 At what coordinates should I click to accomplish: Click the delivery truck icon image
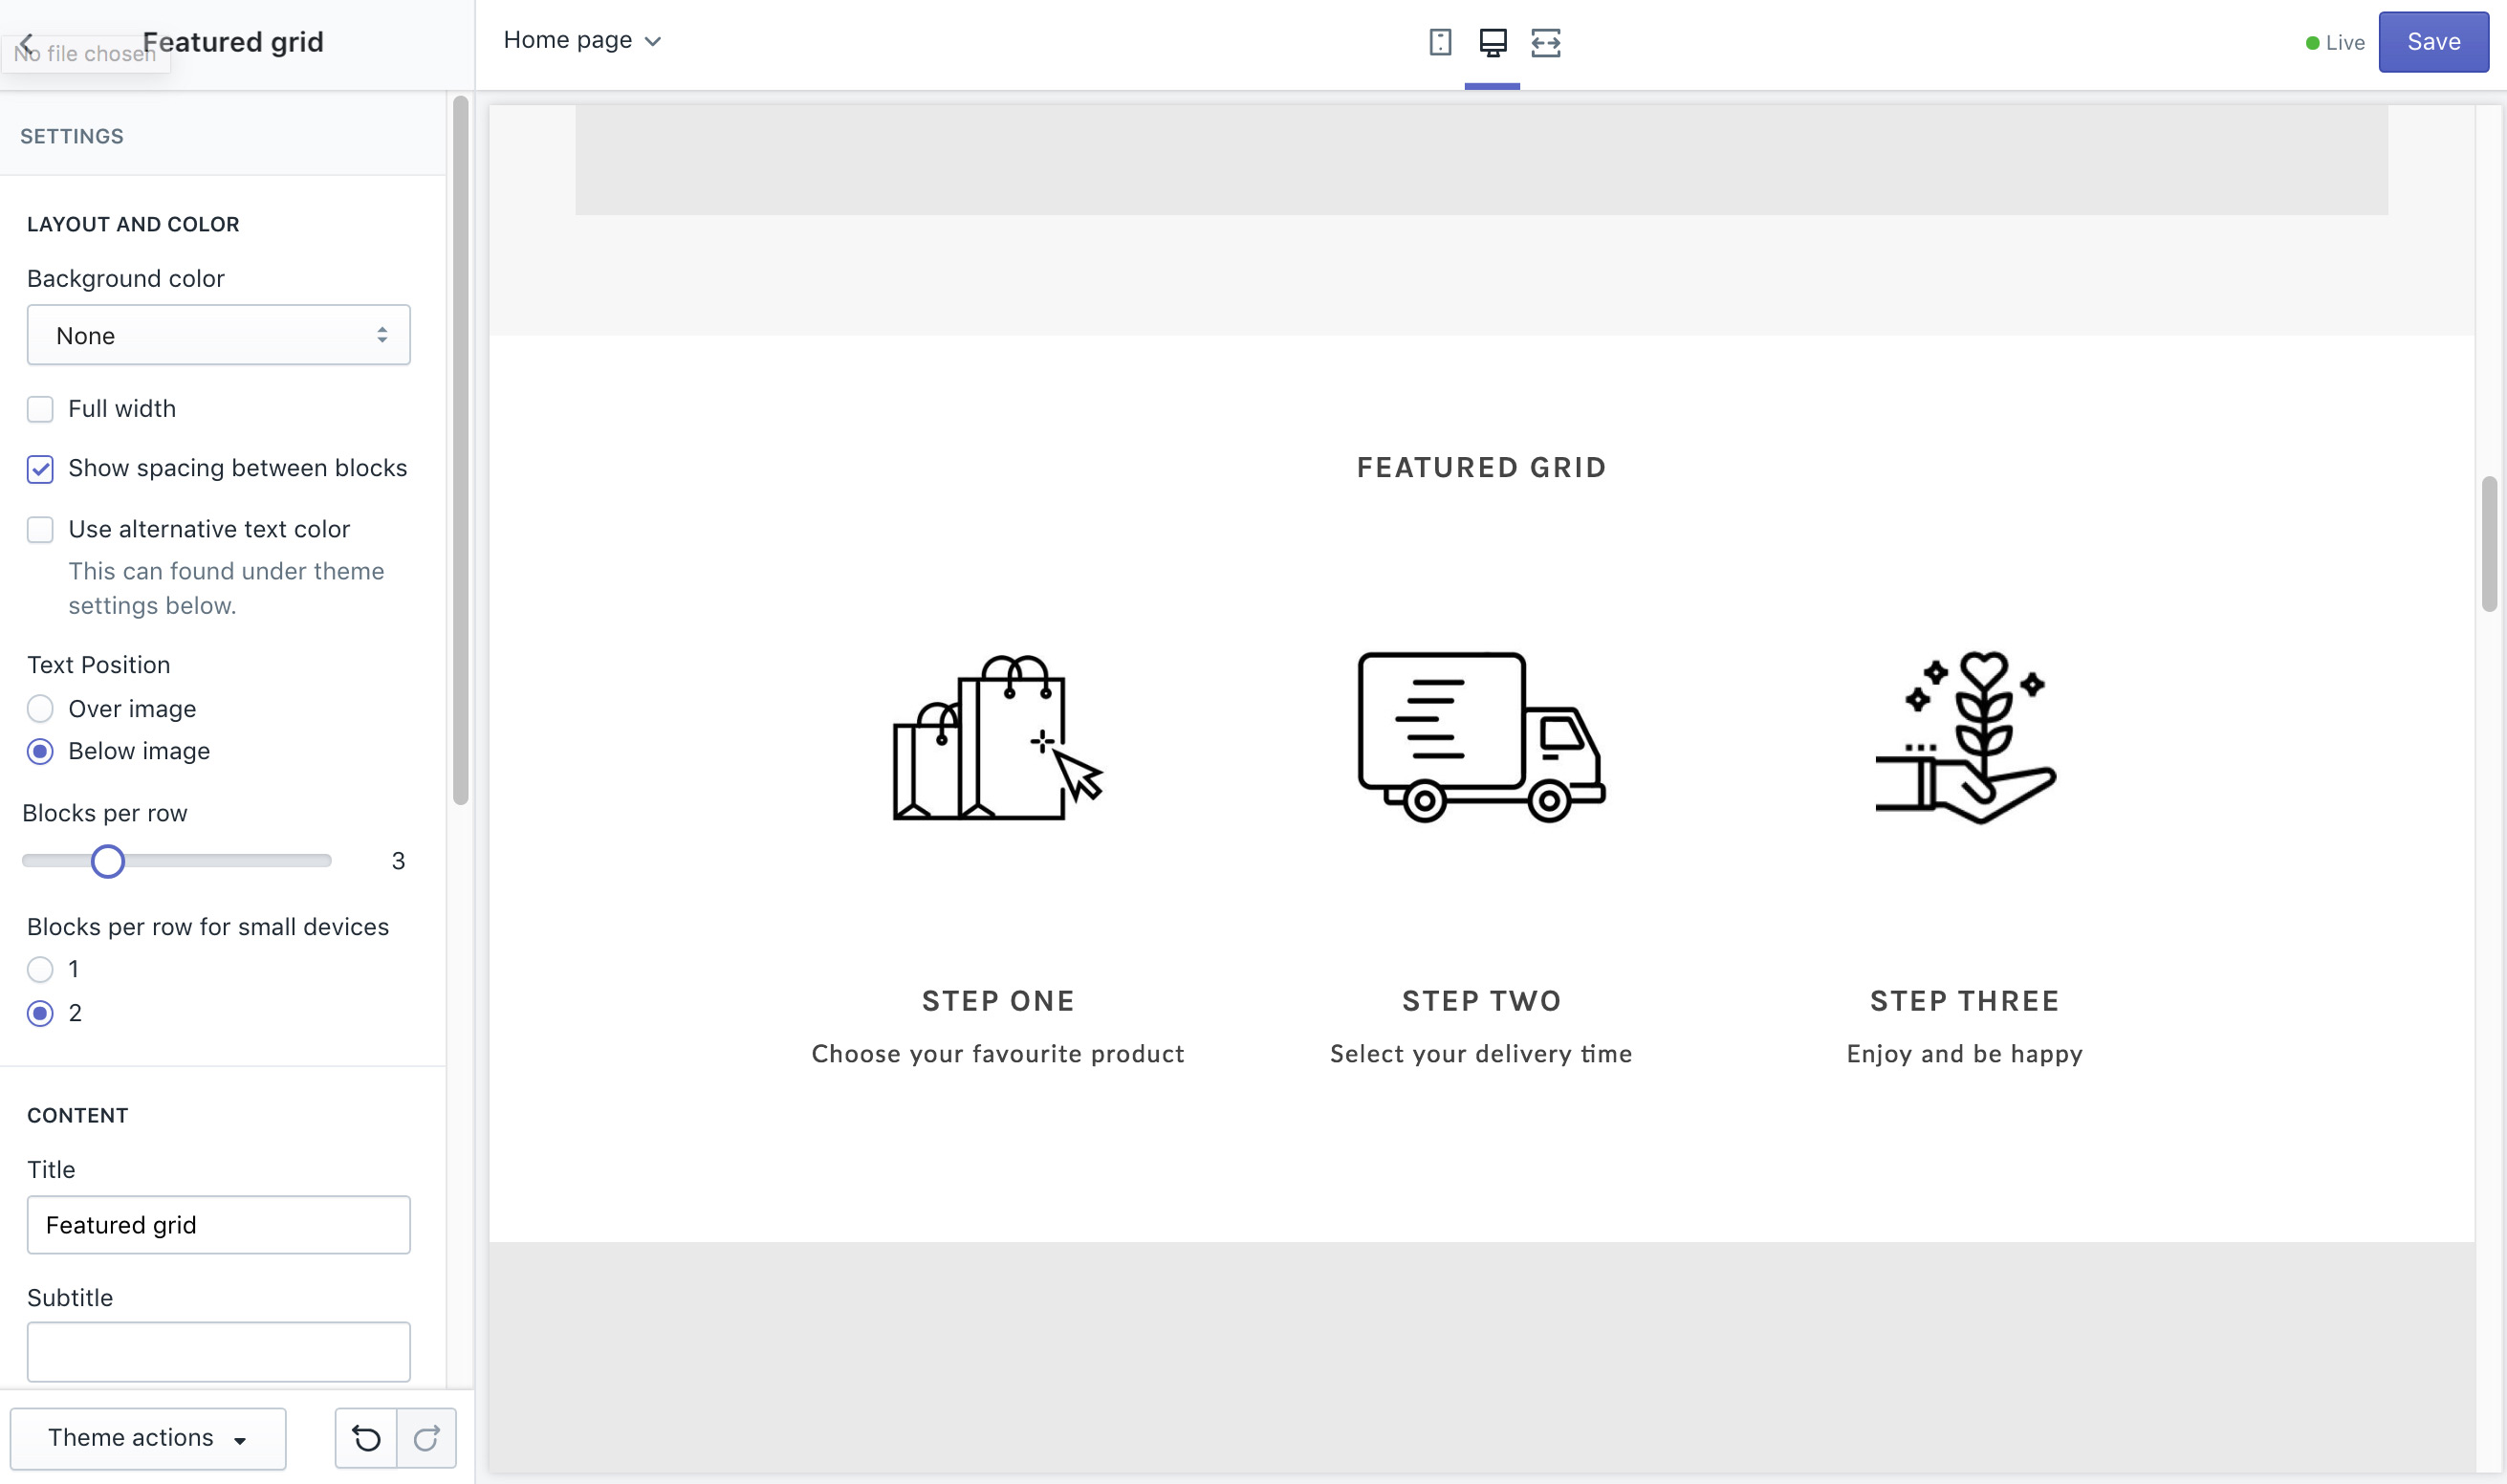pyautogui.click(x=1481, y=738)
